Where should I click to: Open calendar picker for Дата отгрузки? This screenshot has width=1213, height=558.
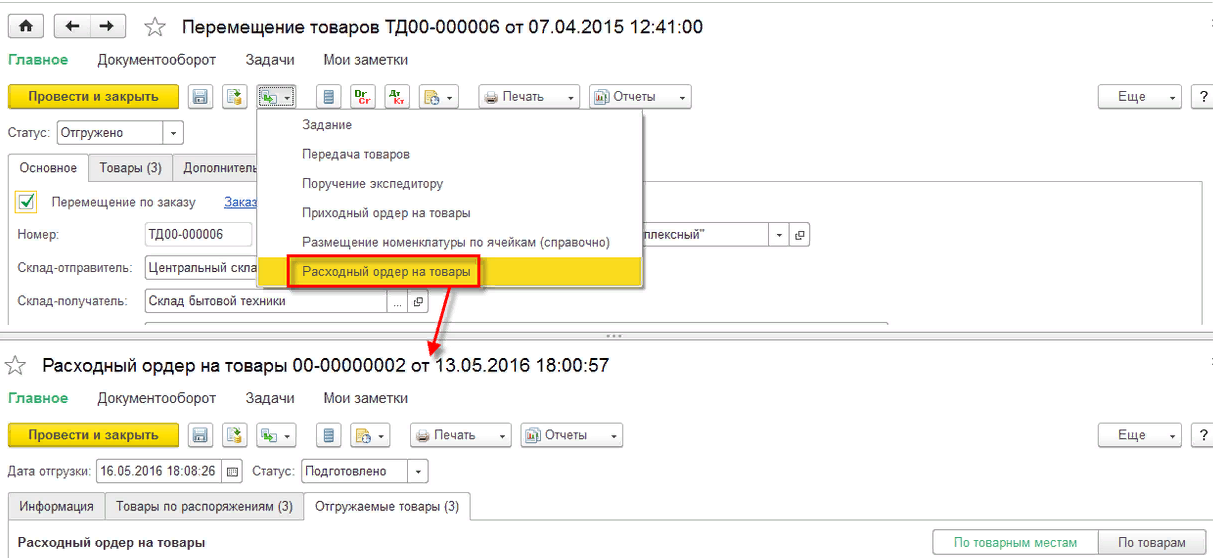233,471
